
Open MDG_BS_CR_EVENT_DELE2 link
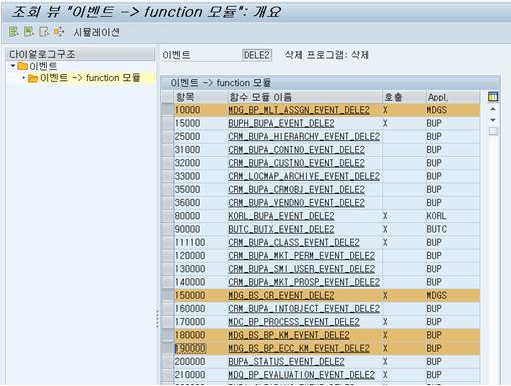click(281, 295)
